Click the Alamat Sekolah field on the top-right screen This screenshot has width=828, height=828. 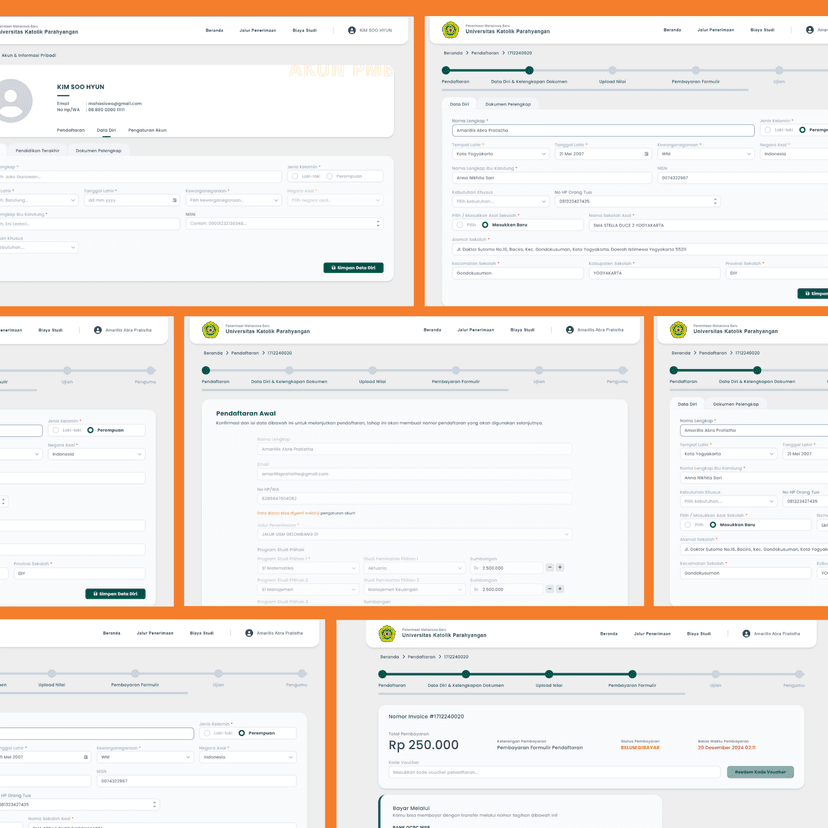coord(640,249)
